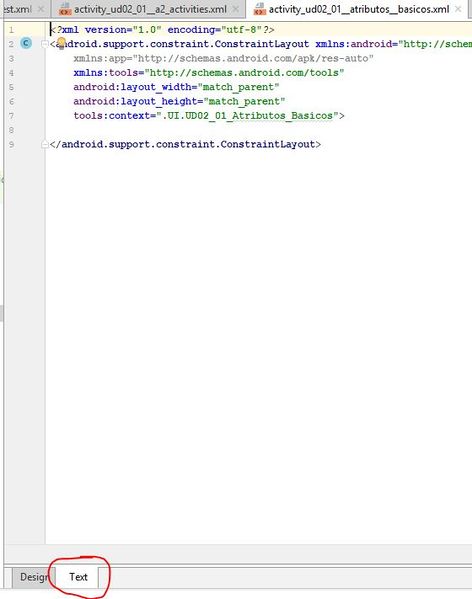Open activity_ud02_01__a2_activities.xml tab
Viewport: 472px width, 599px height.
point(150,9)
